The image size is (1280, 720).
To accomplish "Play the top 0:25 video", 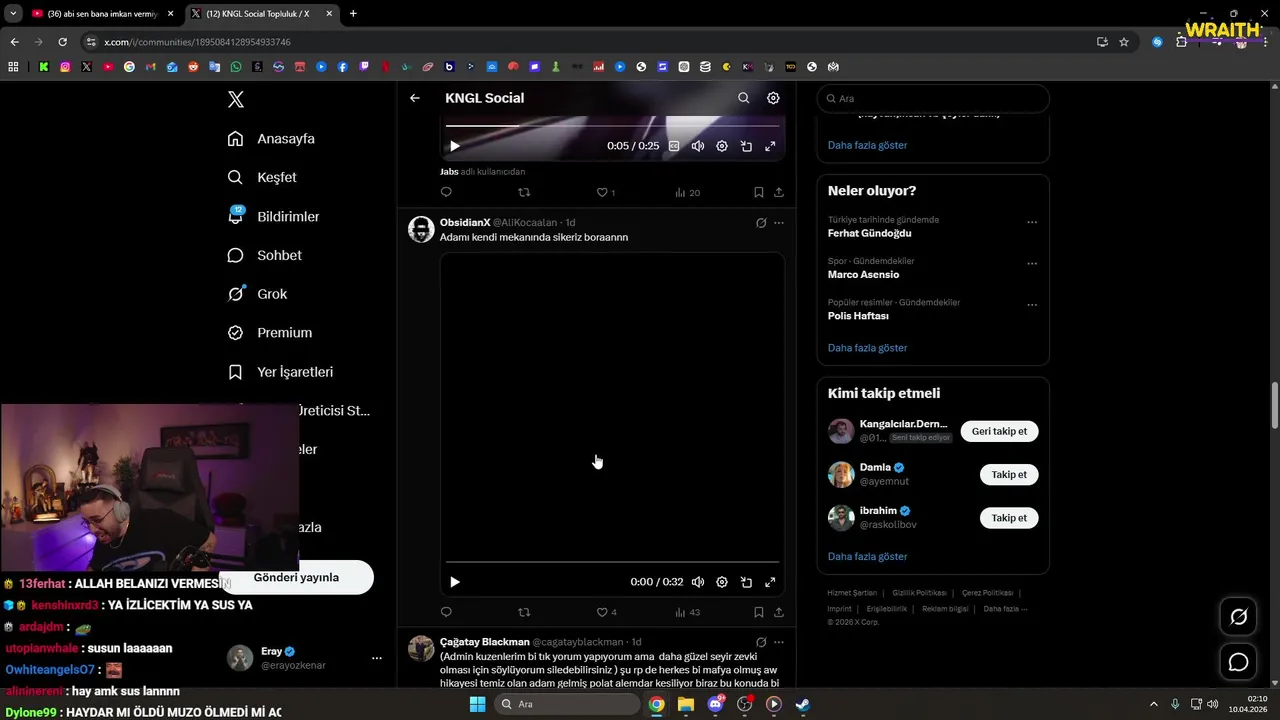I will (455, 146).
